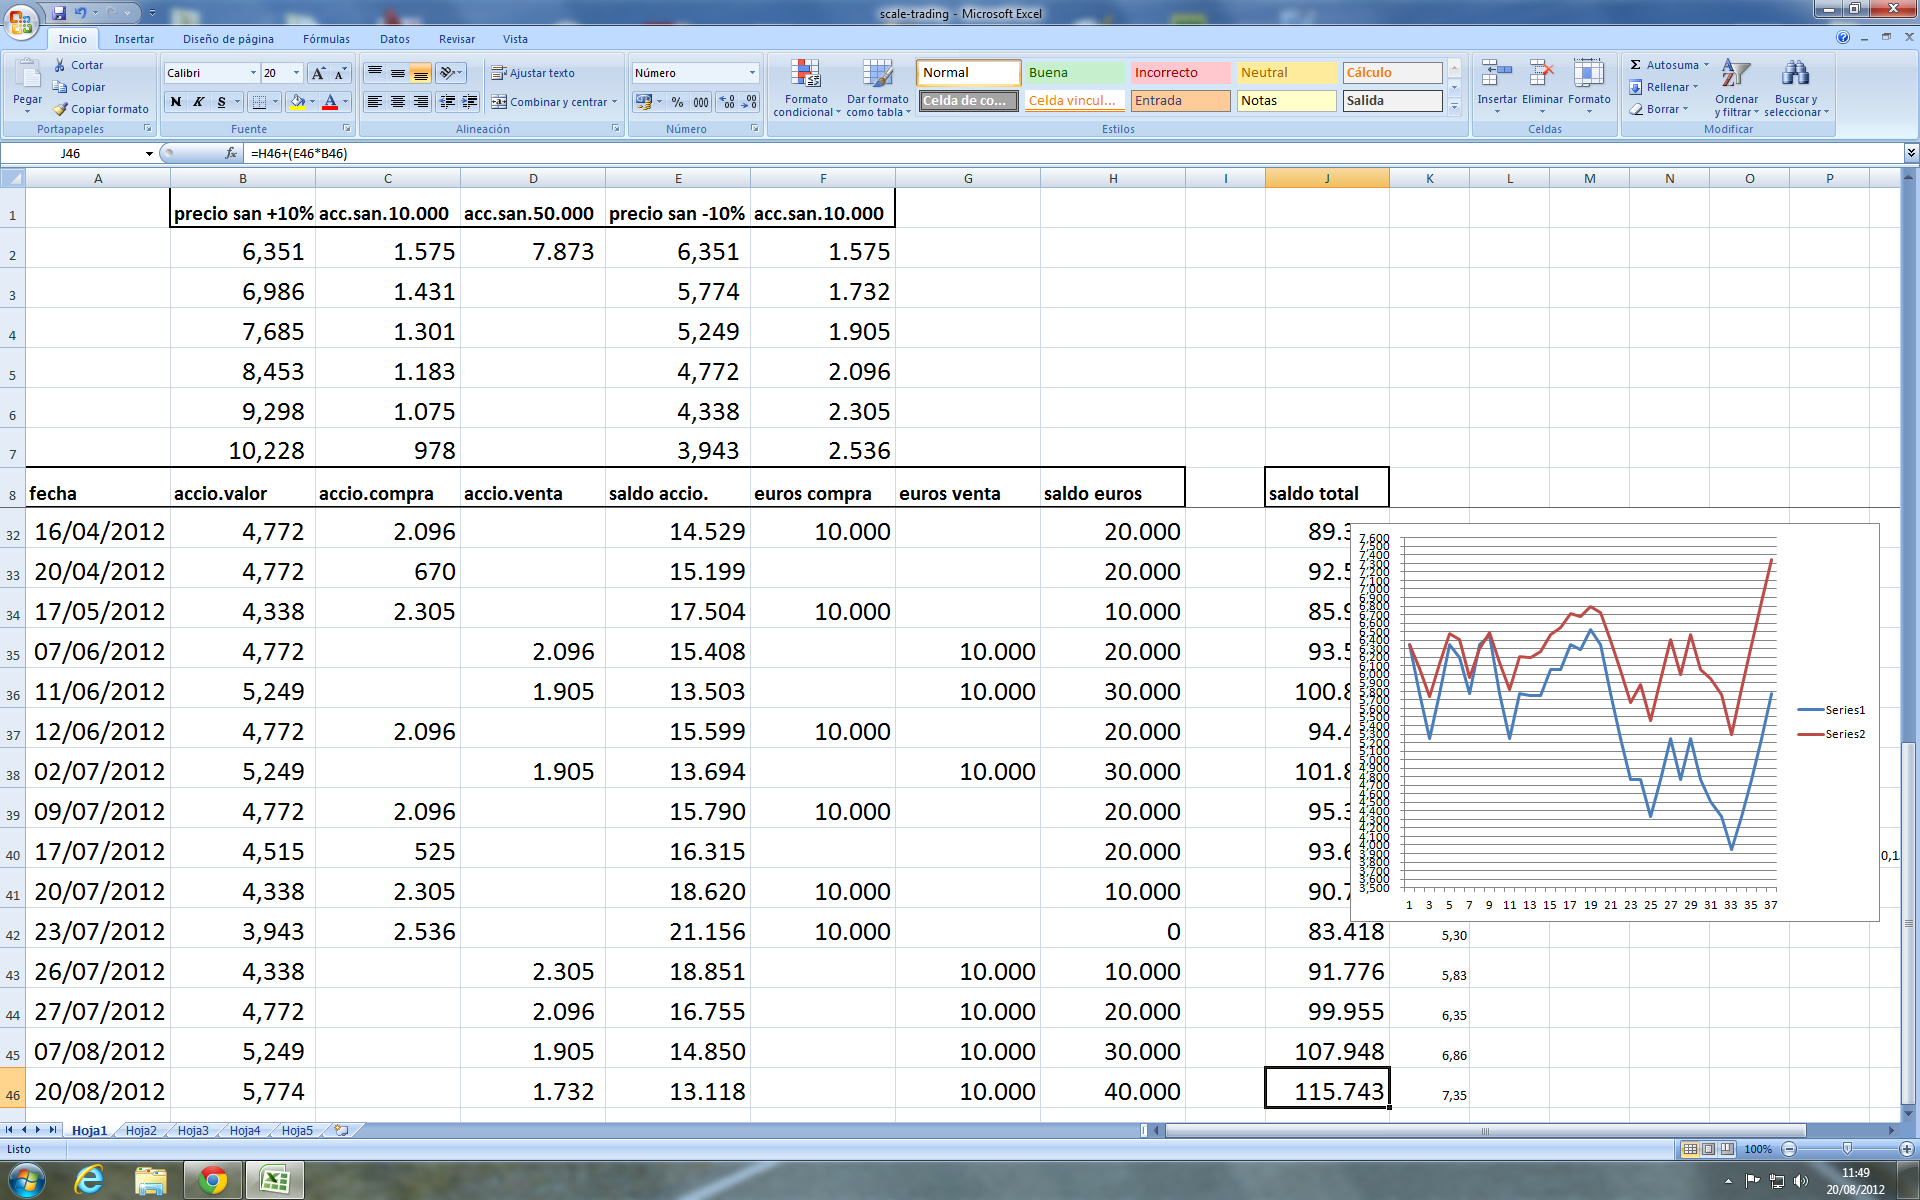Click the percent style icon
1920x1200 pixels.
point(677,102)
